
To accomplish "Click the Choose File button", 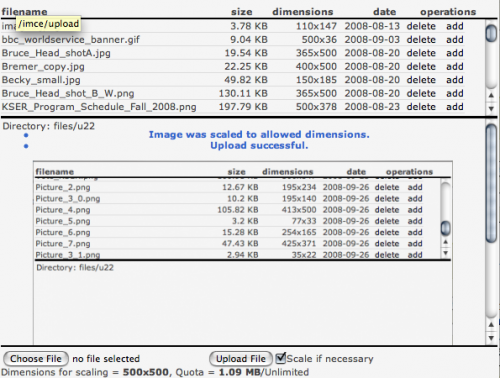I will [36, 359].
